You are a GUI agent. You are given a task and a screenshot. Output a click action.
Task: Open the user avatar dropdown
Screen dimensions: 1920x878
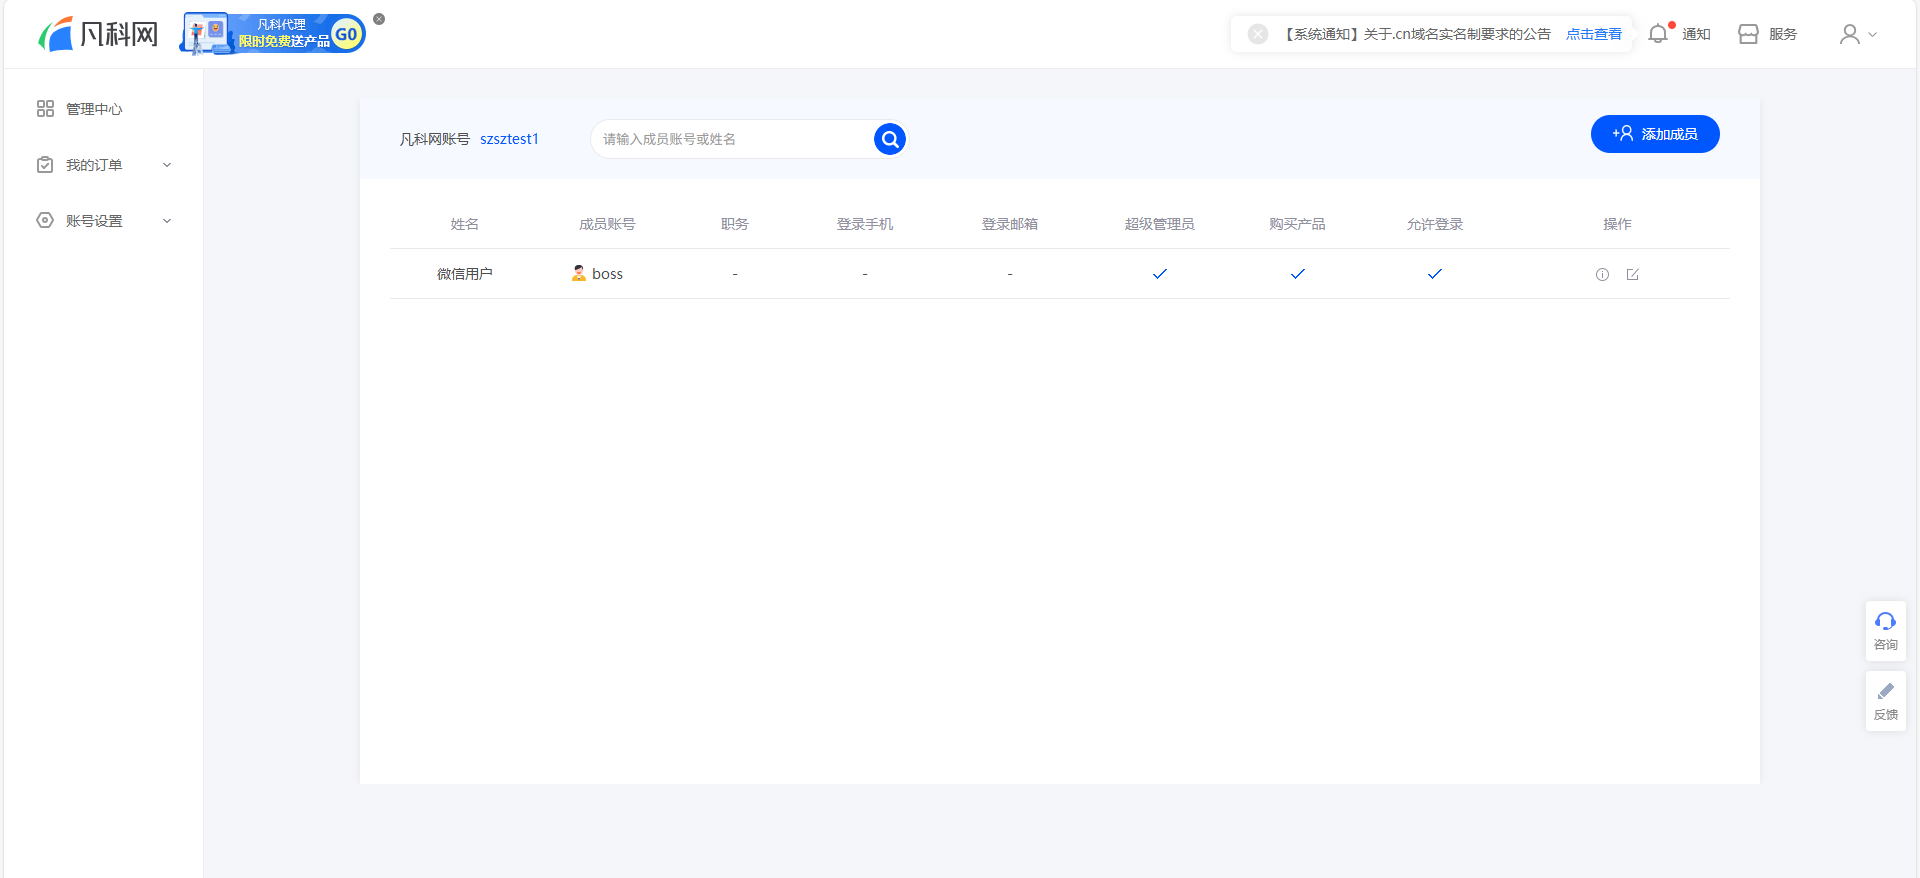1857,34
